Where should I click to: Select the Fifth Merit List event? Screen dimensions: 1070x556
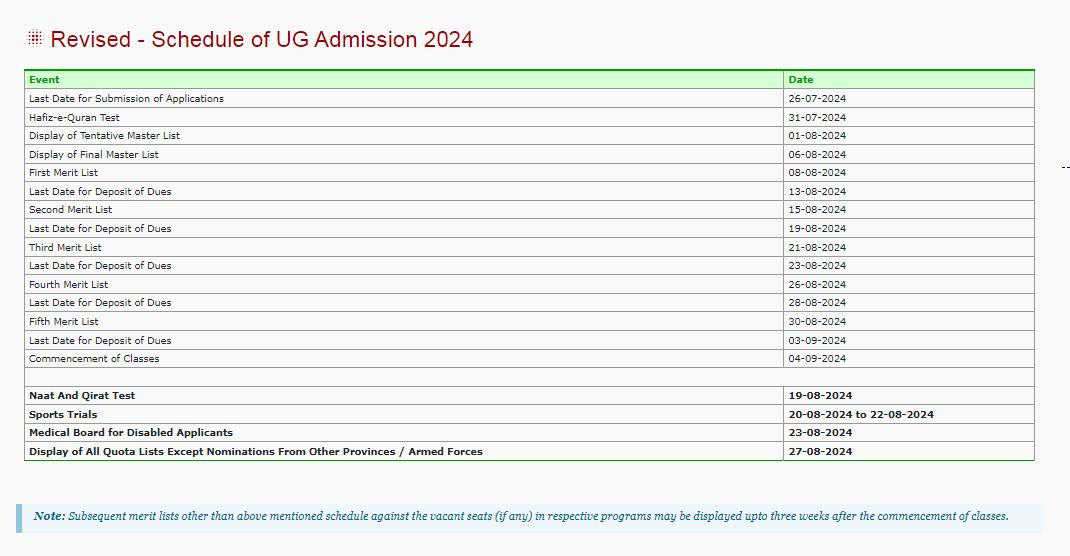63,321
